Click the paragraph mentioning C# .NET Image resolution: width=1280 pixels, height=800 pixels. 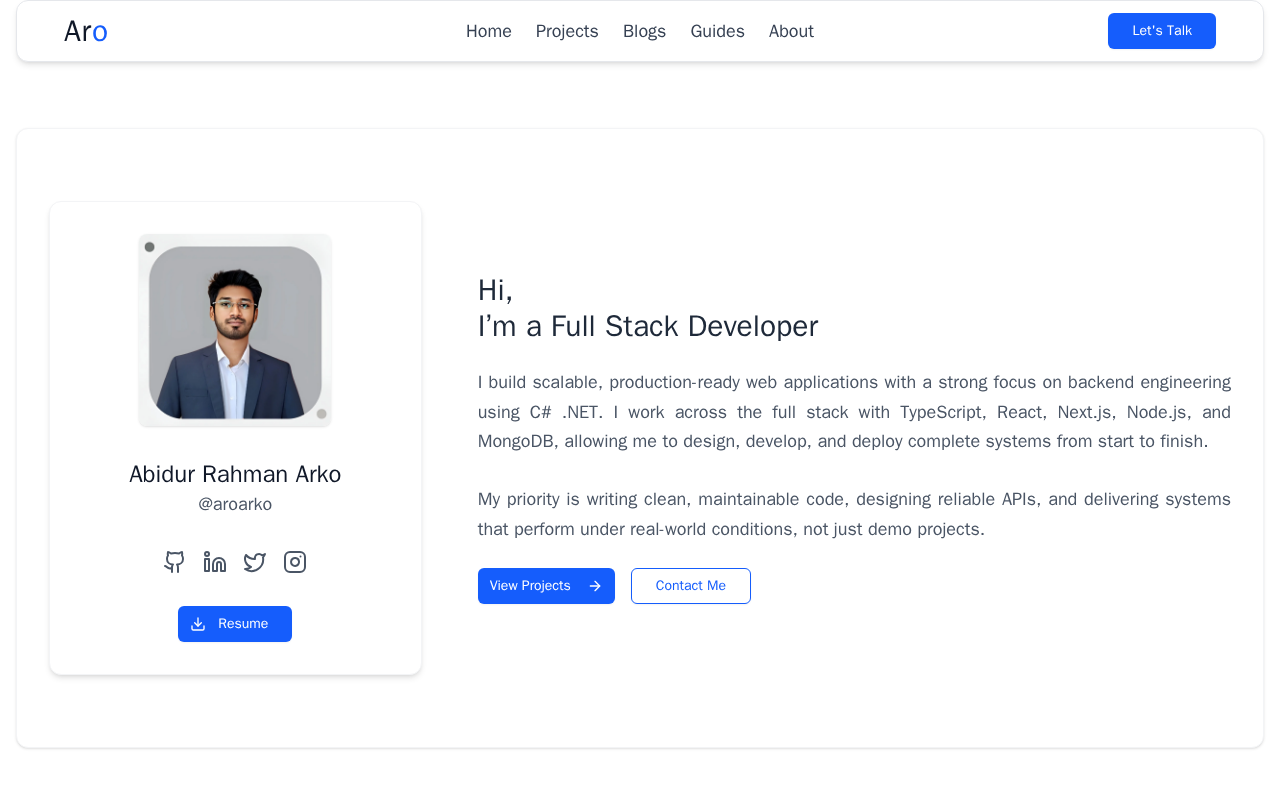tap(854, 412)
